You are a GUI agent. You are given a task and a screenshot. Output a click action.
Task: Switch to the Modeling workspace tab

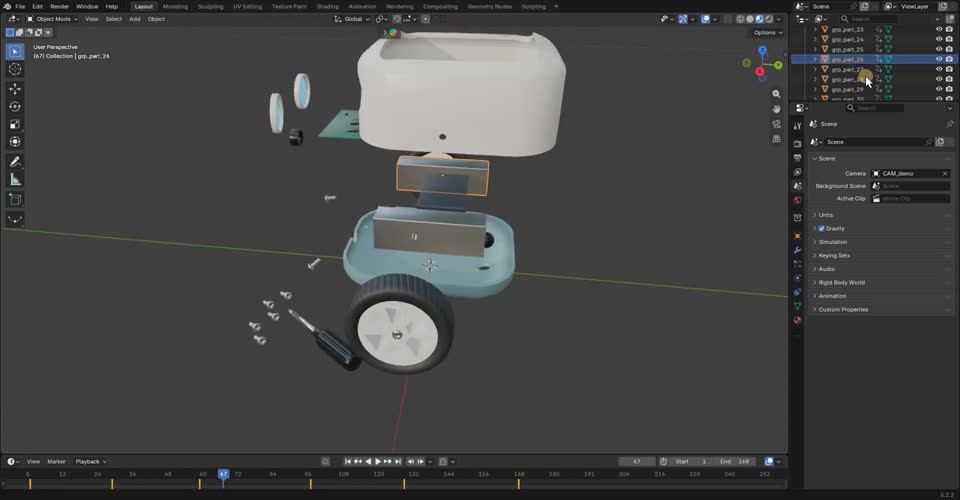pyautogui.click(x=175, y=6)
